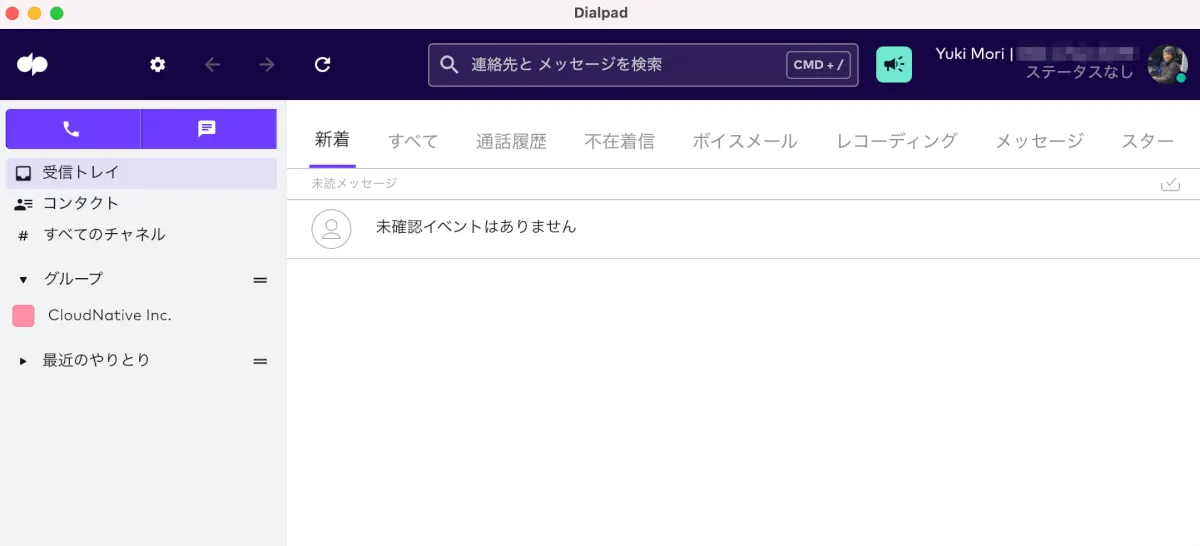Open the CloudNative Inc. group
Screen dimensions: 1200x546
pyautogui.click(x=141, y=315)
